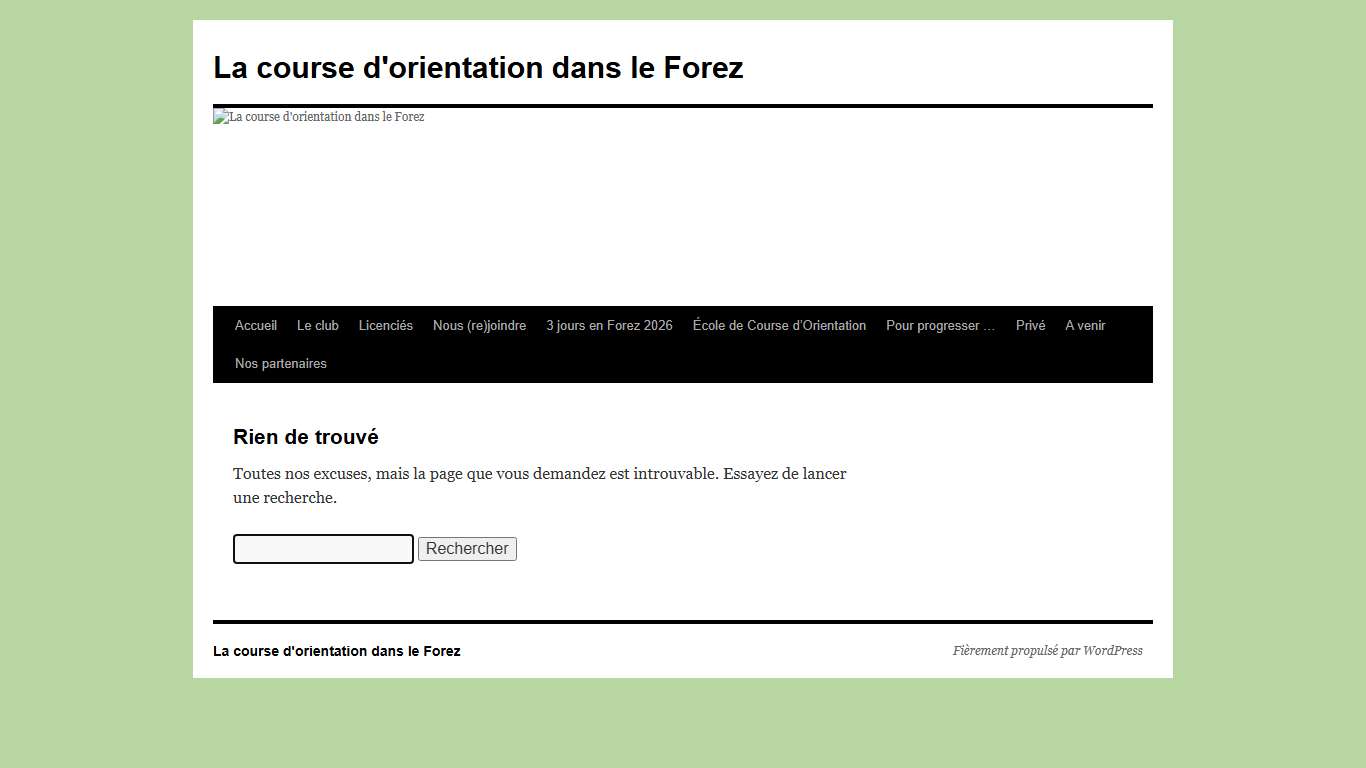The width and height of the screenshot is (1366, 768).
Task: Click the site title heading link
Action: 478,67
